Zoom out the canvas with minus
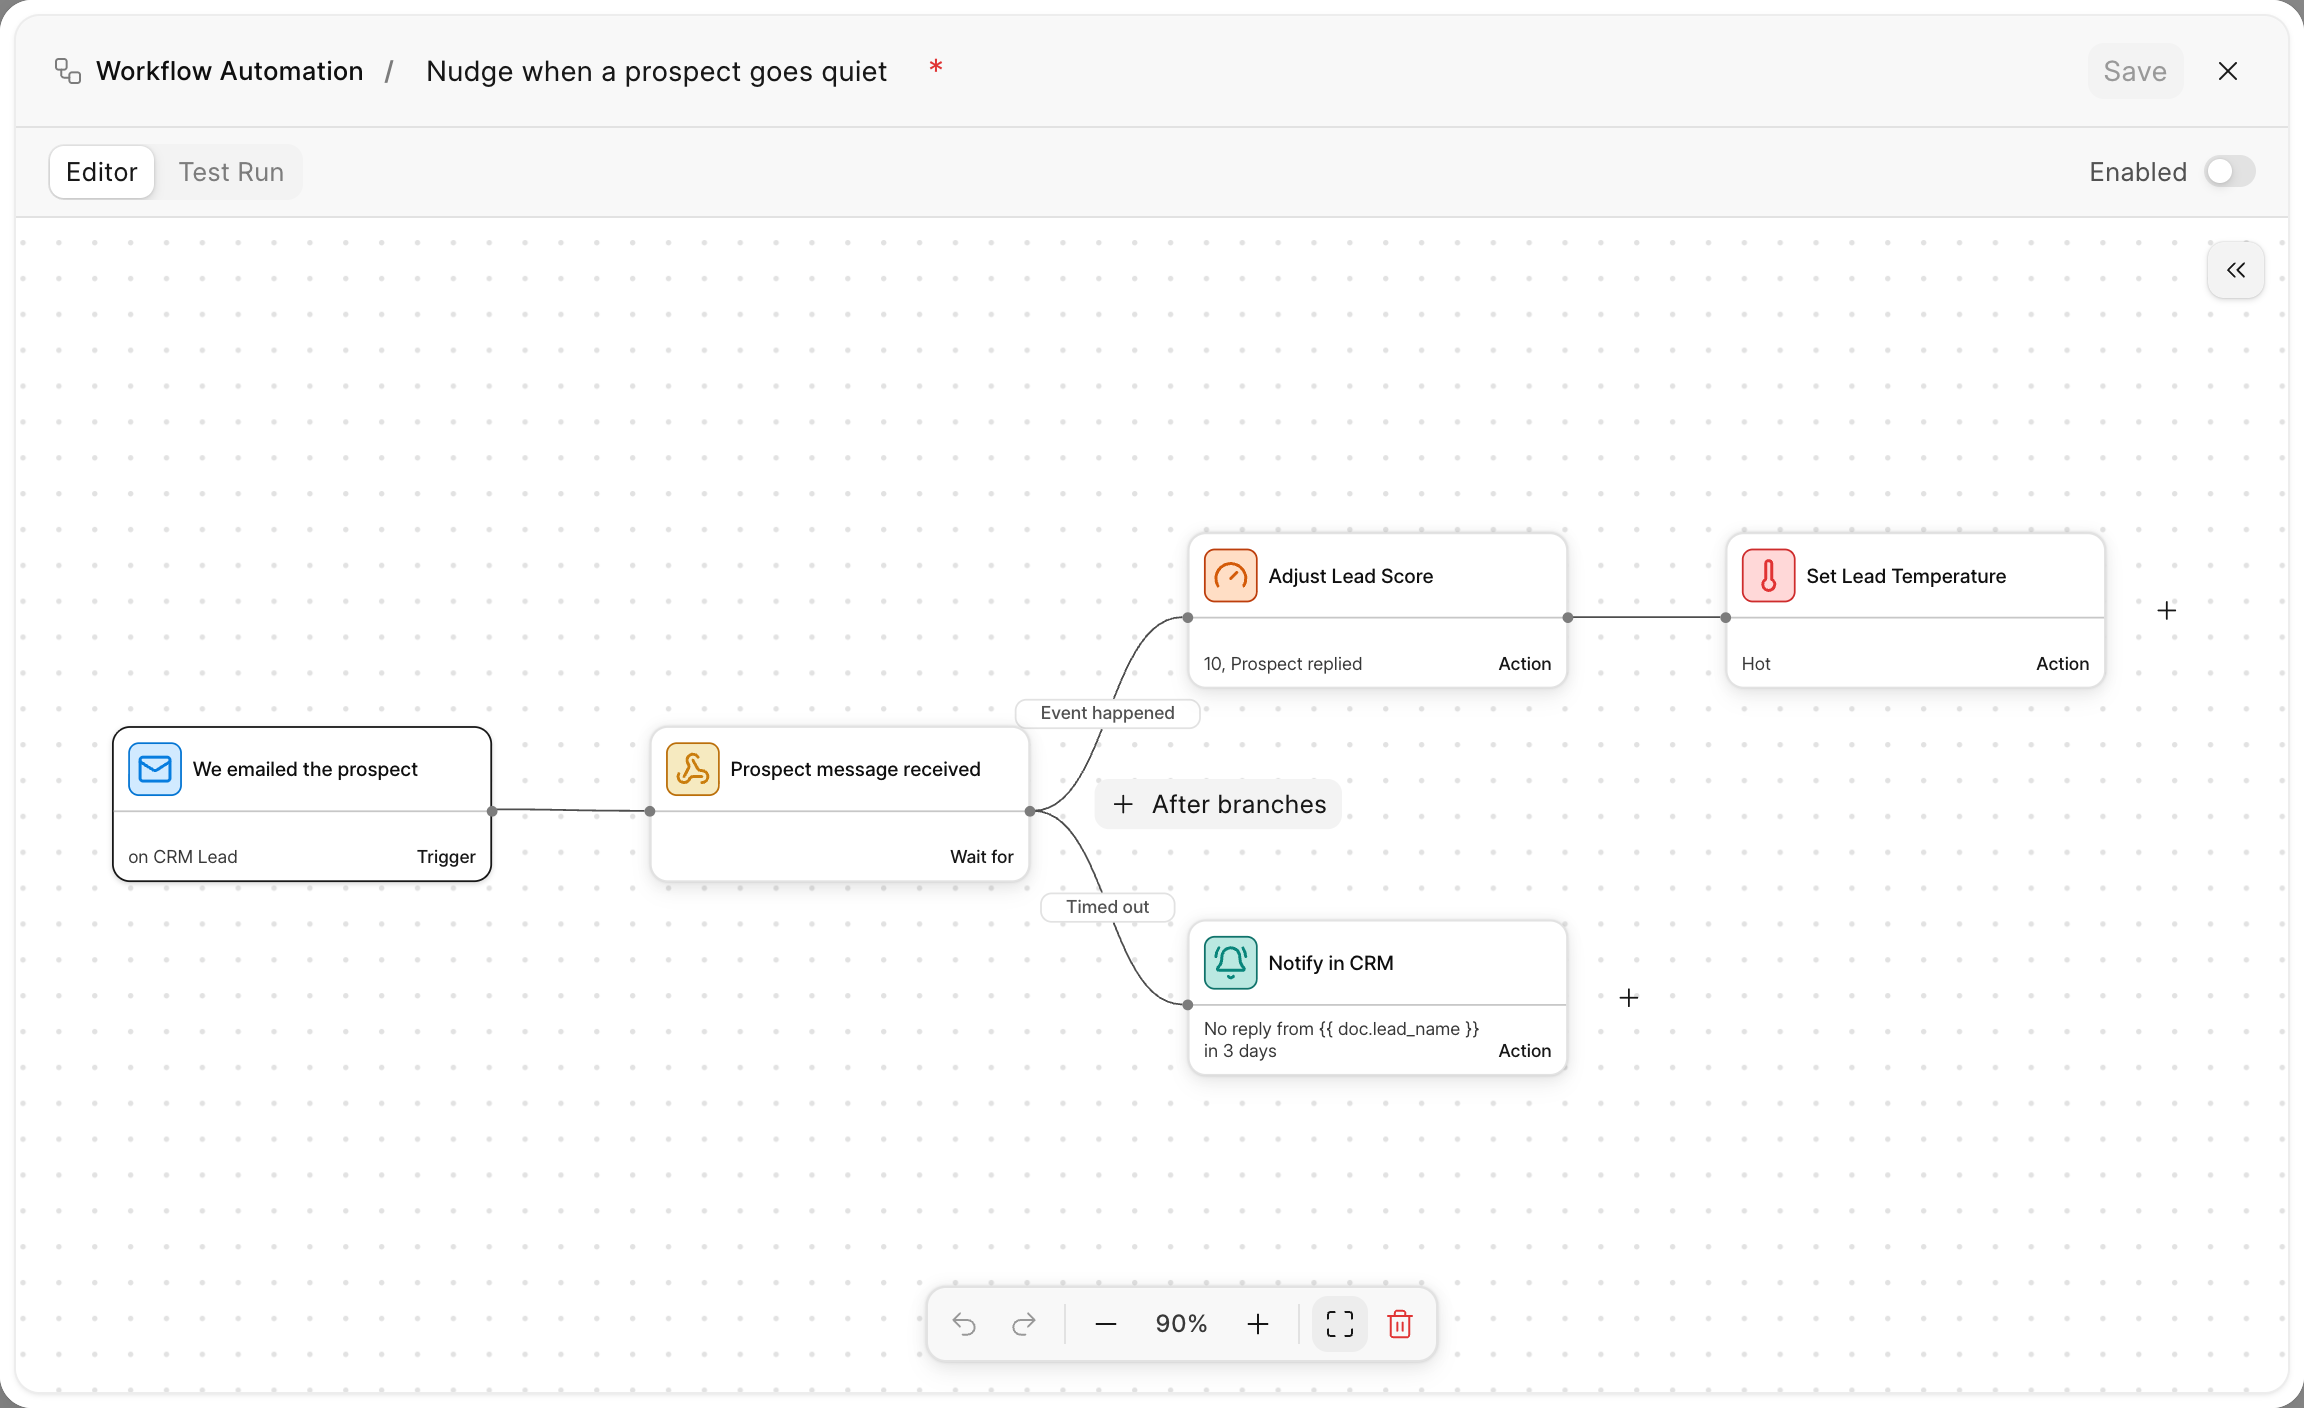The height and width of the screenshot is (1408, 2304). tap(1106, 1324)
